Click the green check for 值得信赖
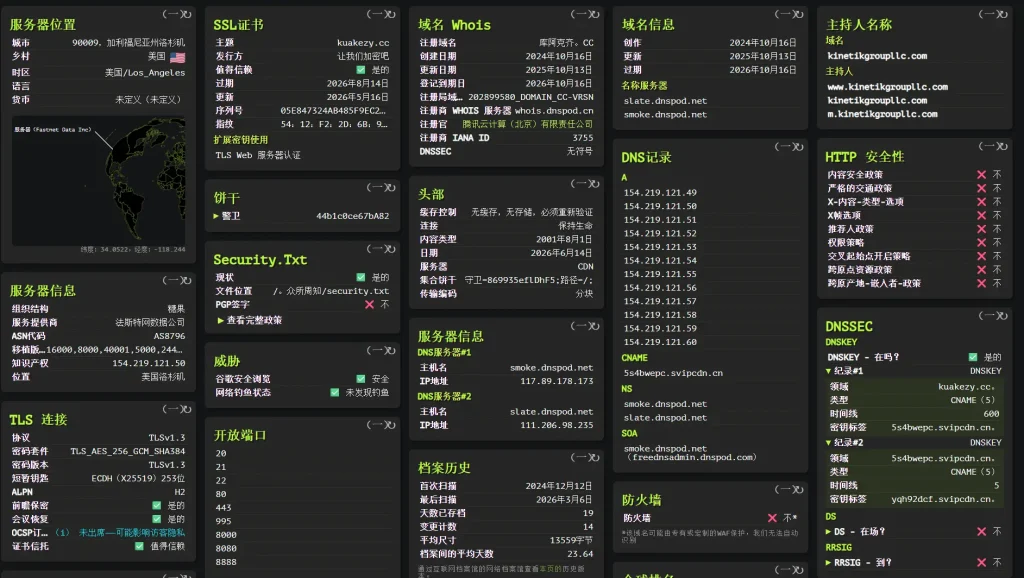Screen dimensions: 1024x578 360,70
